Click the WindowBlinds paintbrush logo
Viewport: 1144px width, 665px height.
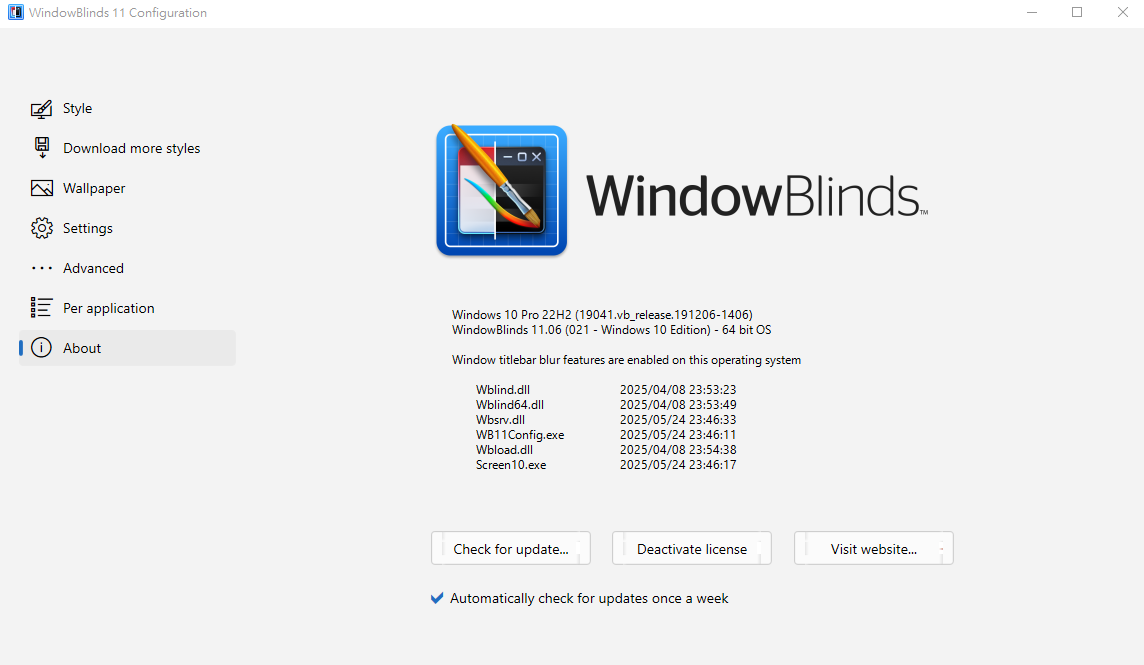501,191
